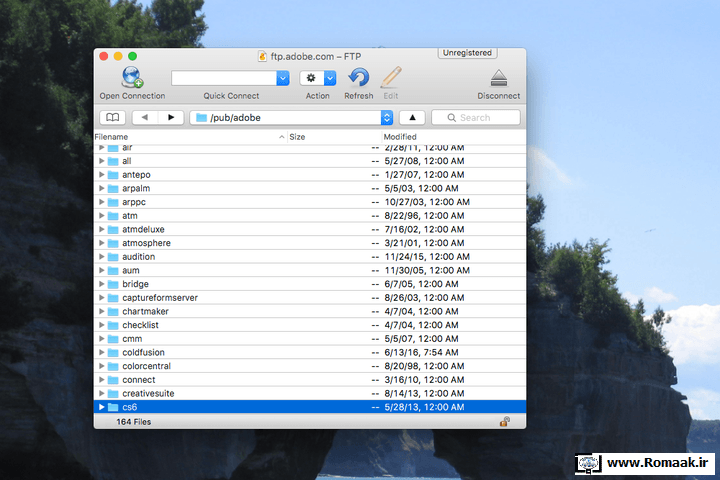Expand the atm folder
The height and width of the screenshot is (480, 720).
click(x=101, y=215)
